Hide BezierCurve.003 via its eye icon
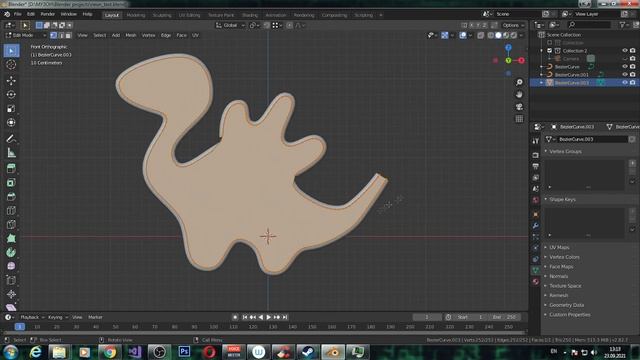The height and width of the screenshot is (360, 640). coord(624,82)
